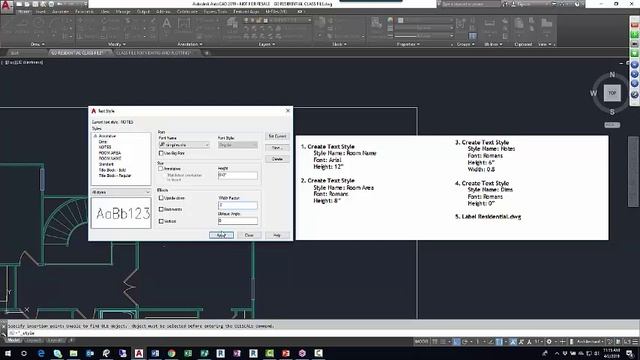Enable Backwards effect checkbox

[161, 209]
